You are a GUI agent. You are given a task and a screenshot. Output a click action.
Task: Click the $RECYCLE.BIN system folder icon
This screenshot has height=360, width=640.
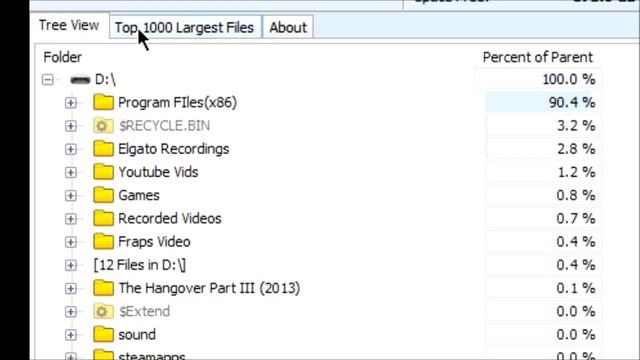click(x=103, y=126)
